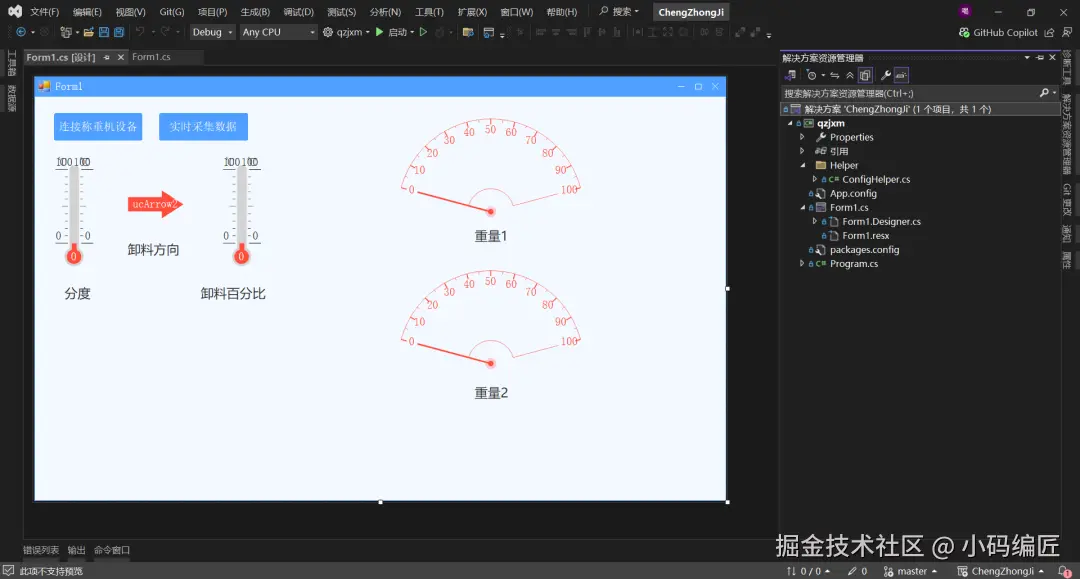1080x579 pixels.
Task: Collapse the Form1.cs node
Action: (802, 207)
